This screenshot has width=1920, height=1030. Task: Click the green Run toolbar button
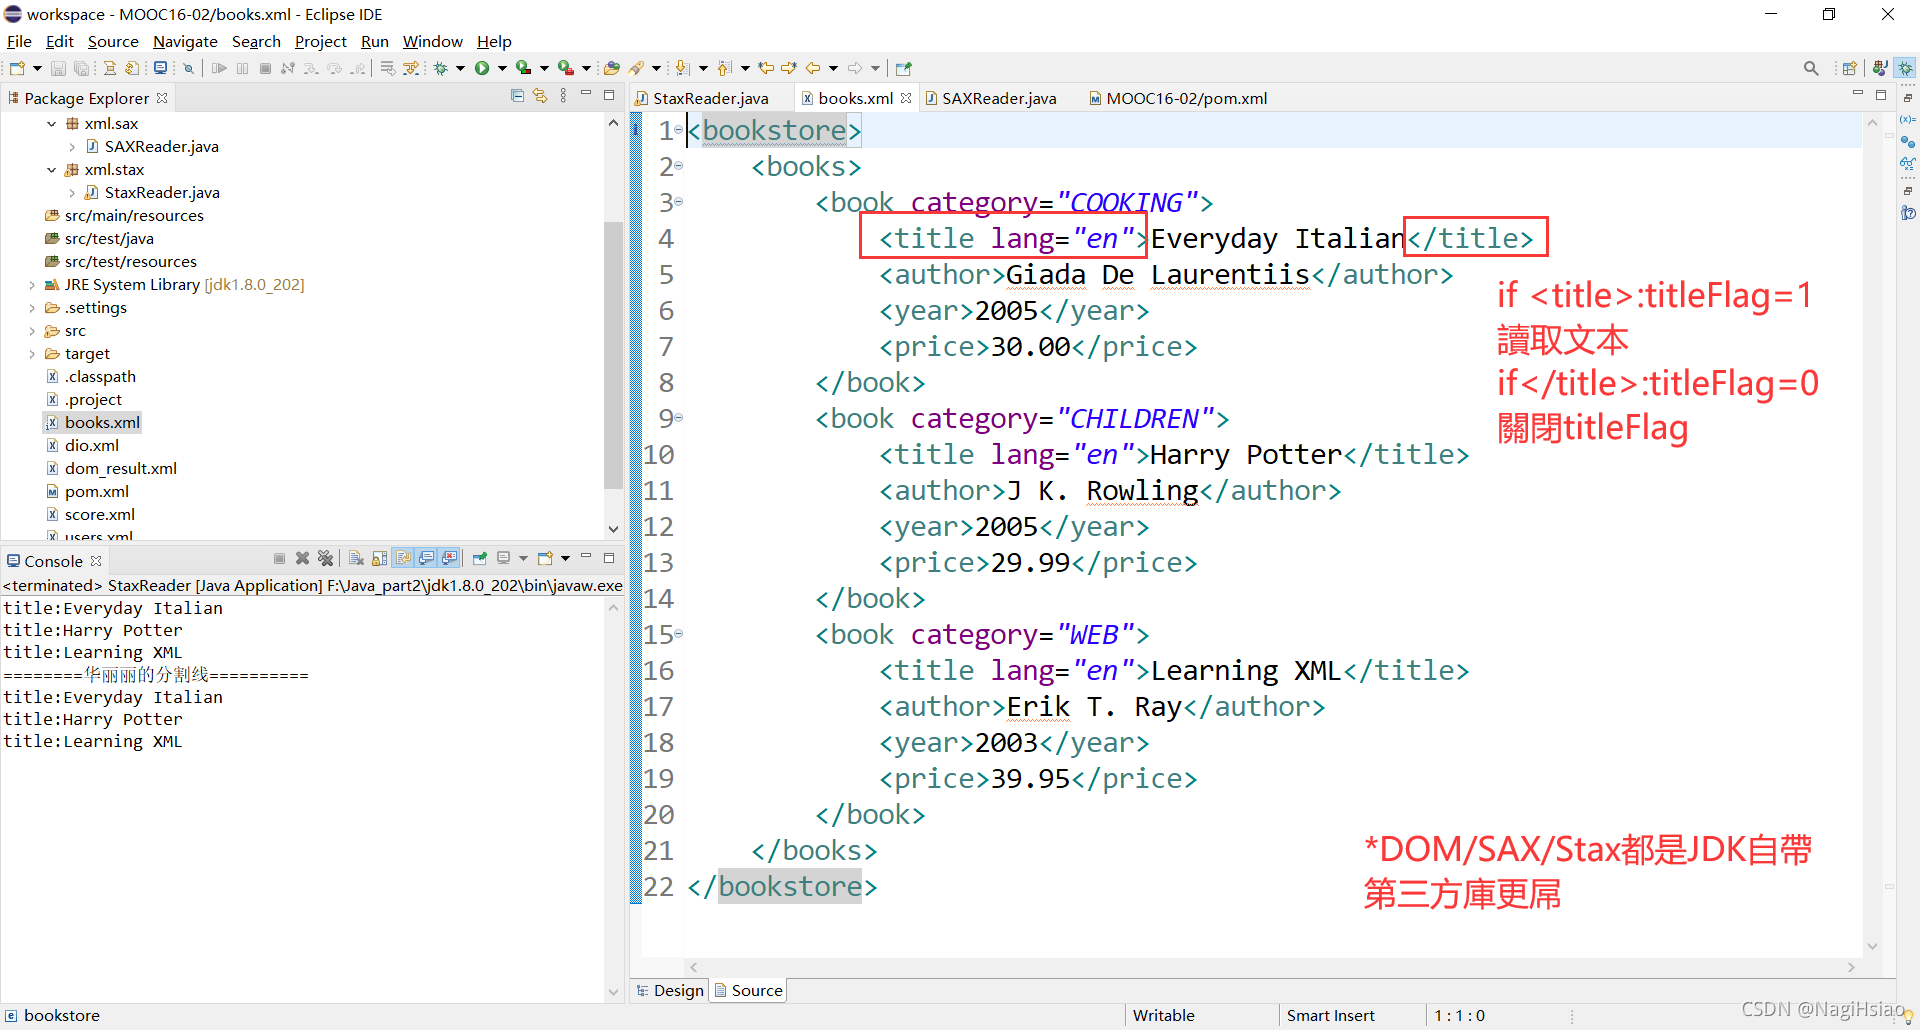[x=481, y=68]
